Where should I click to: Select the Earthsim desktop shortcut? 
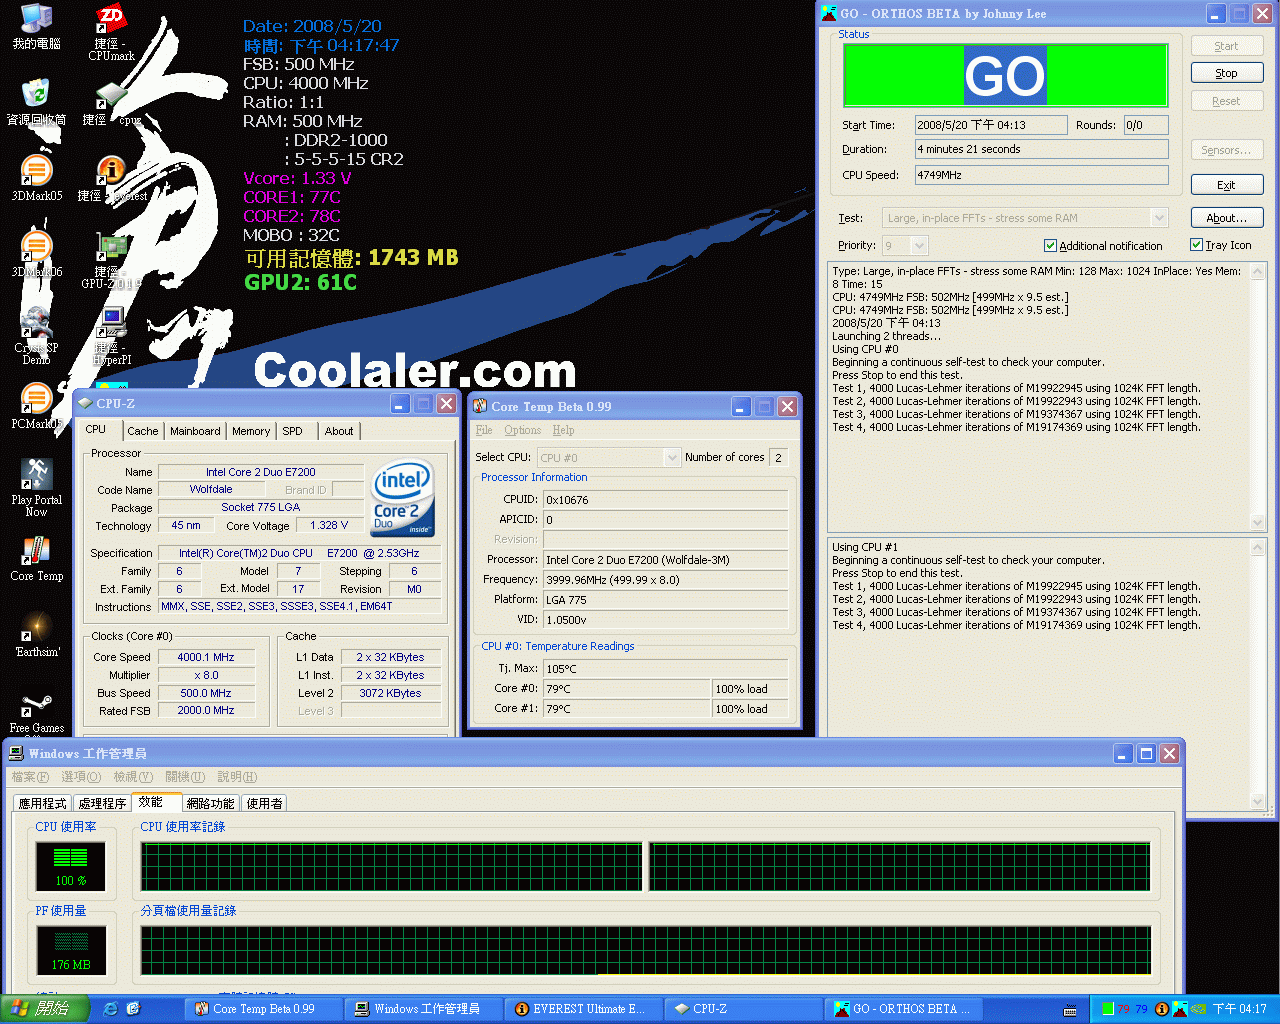coord(37,634)
